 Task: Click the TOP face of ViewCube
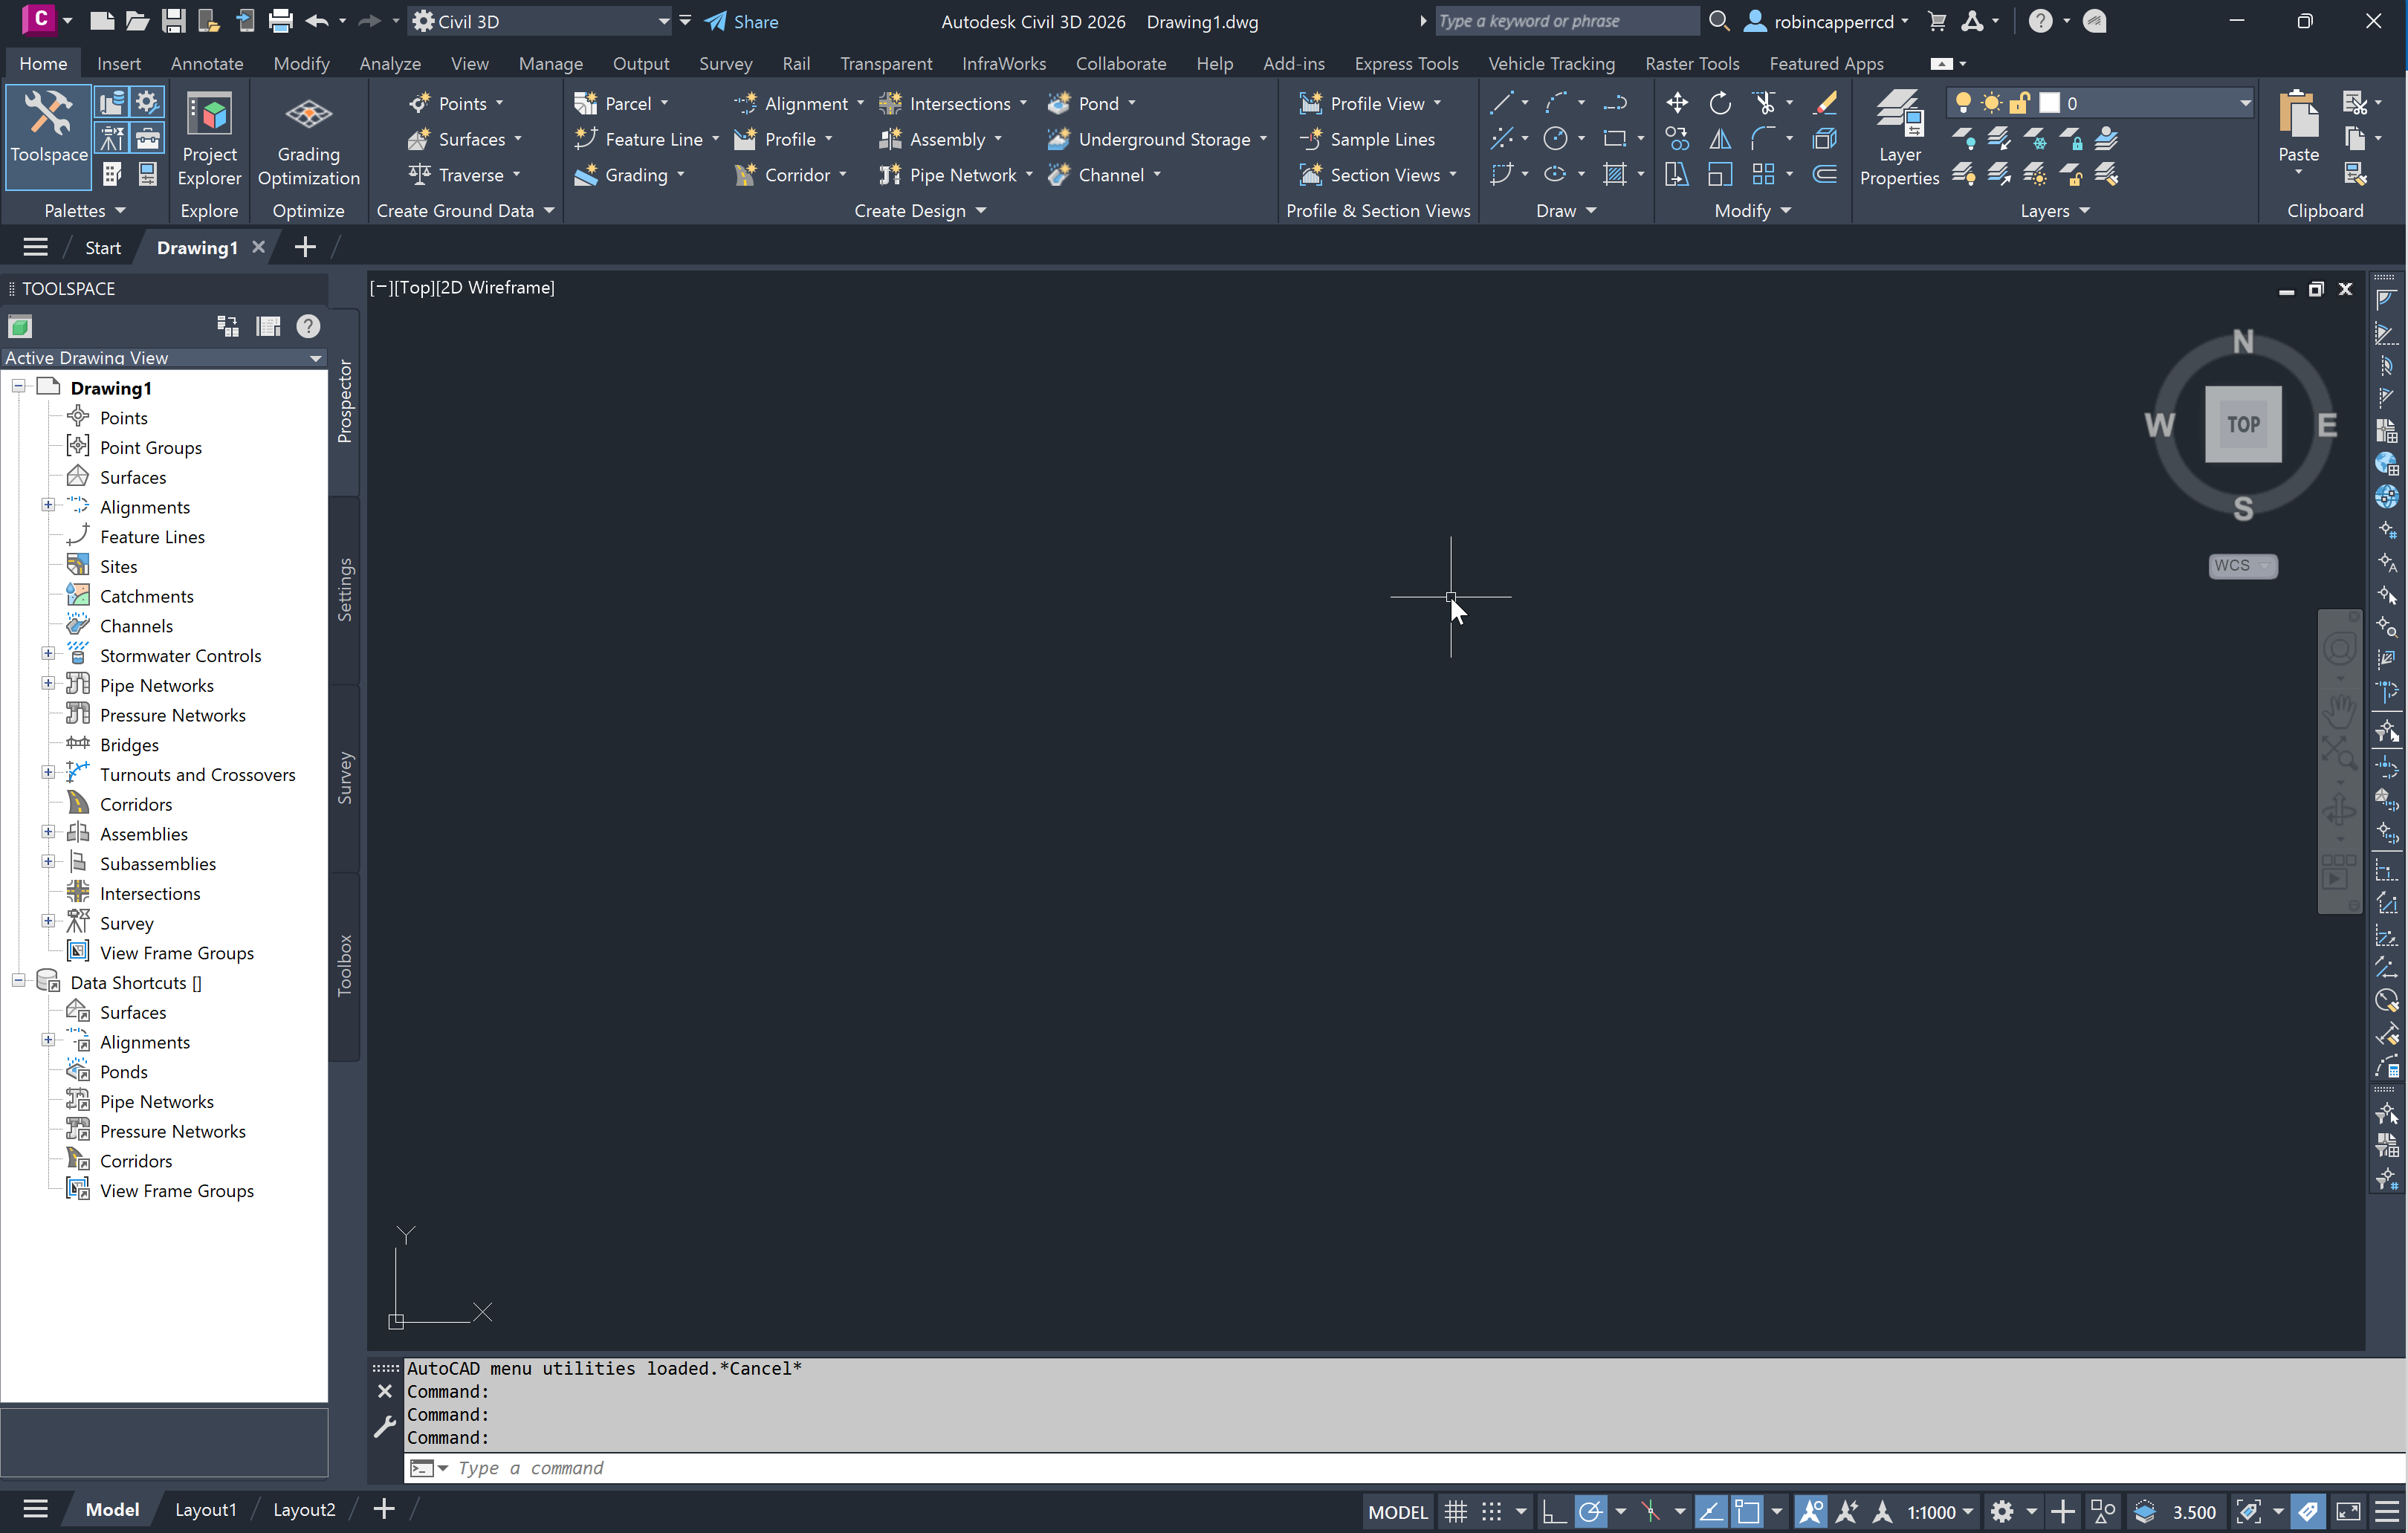(2242, 425)
